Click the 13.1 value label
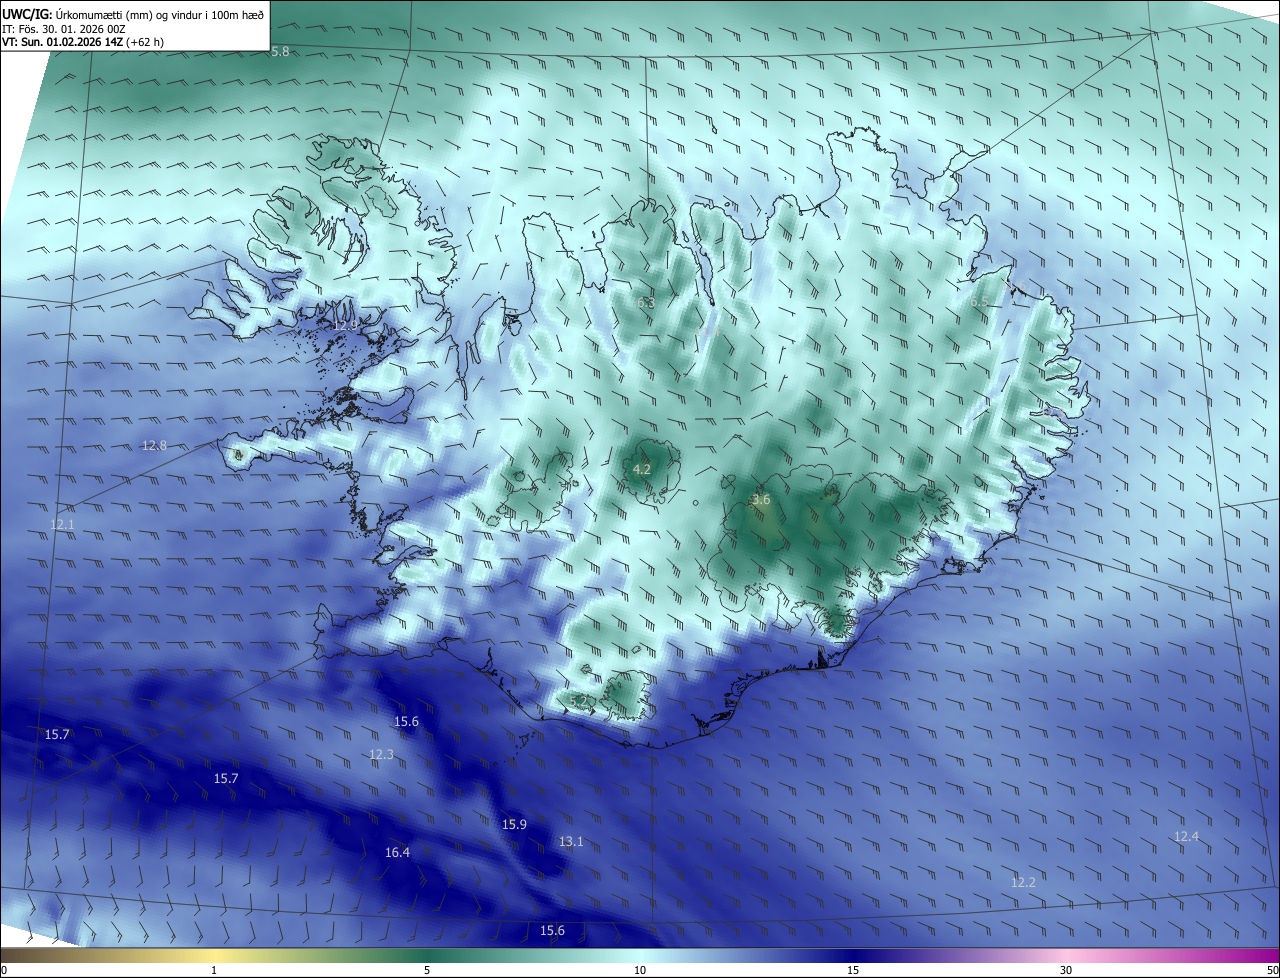Screen dimensions: 1280x978 [570, 842]
